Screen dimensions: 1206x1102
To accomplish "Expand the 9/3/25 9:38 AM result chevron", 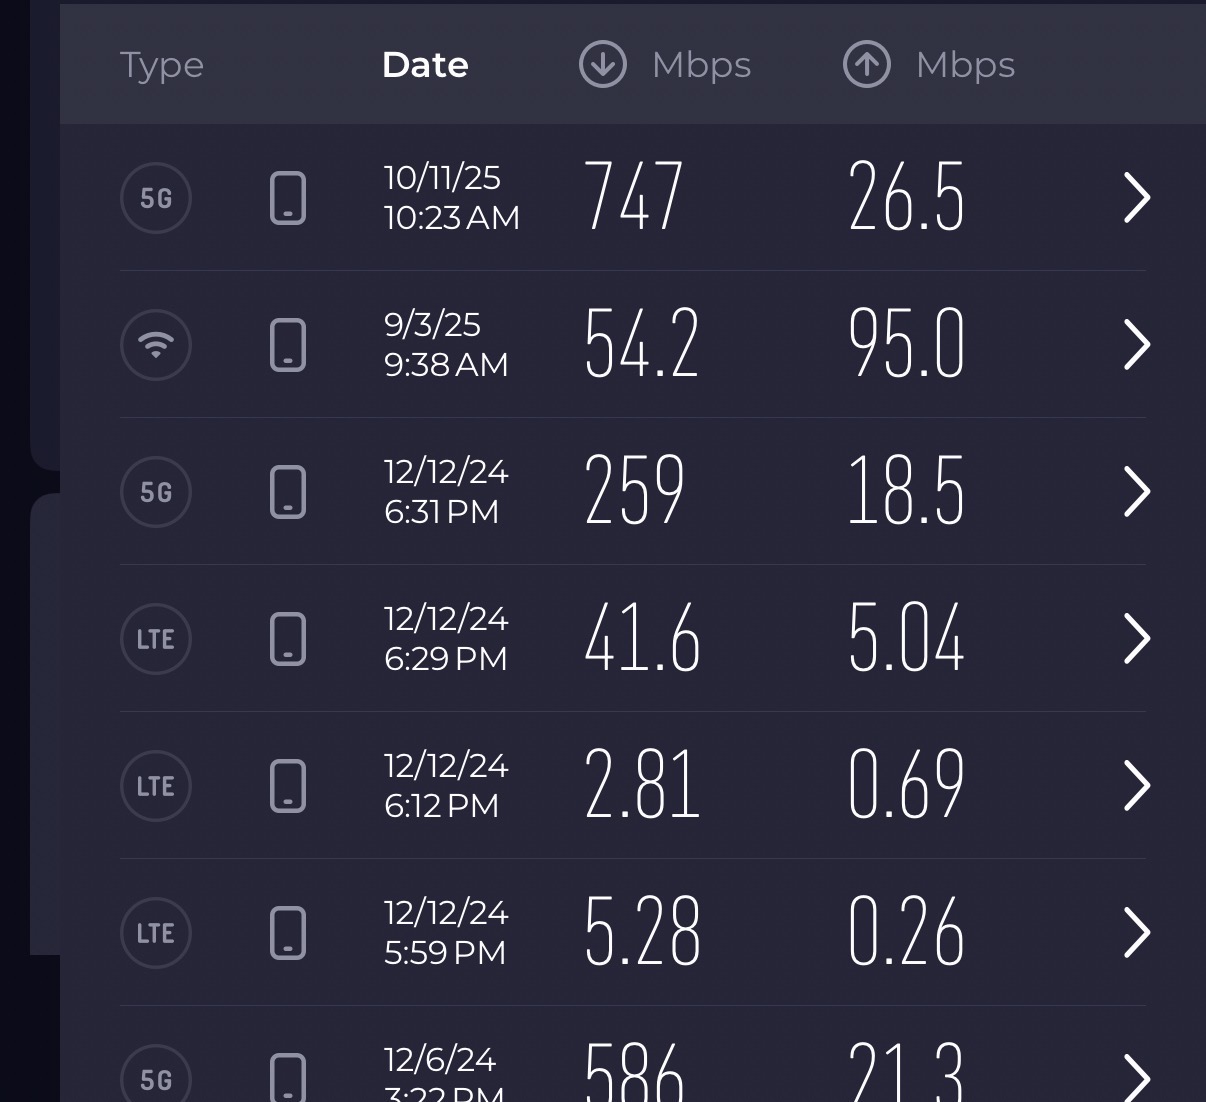I will point(1137,345).
